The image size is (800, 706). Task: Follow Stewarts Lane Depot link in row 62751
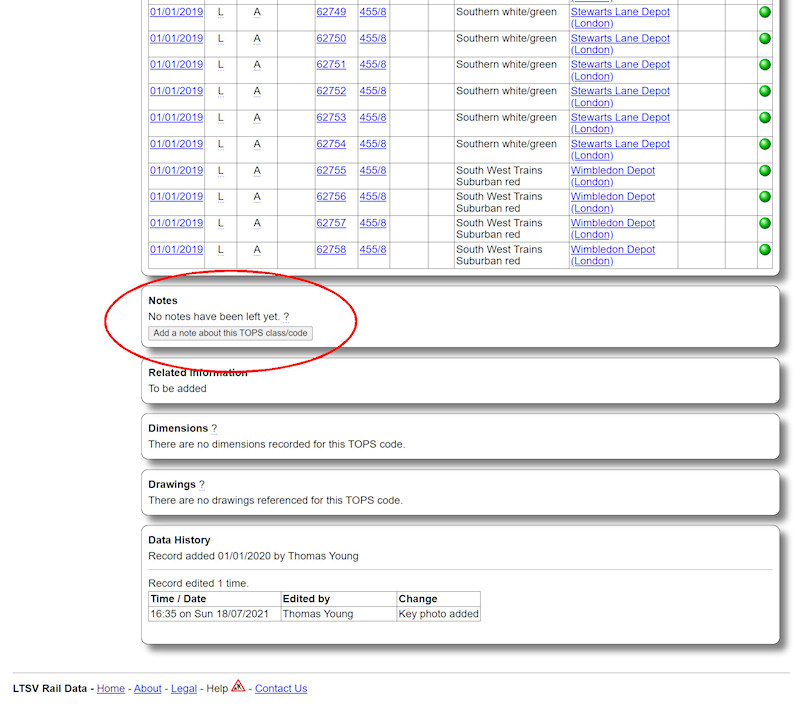pyautogui.click(x=620, y=64)
